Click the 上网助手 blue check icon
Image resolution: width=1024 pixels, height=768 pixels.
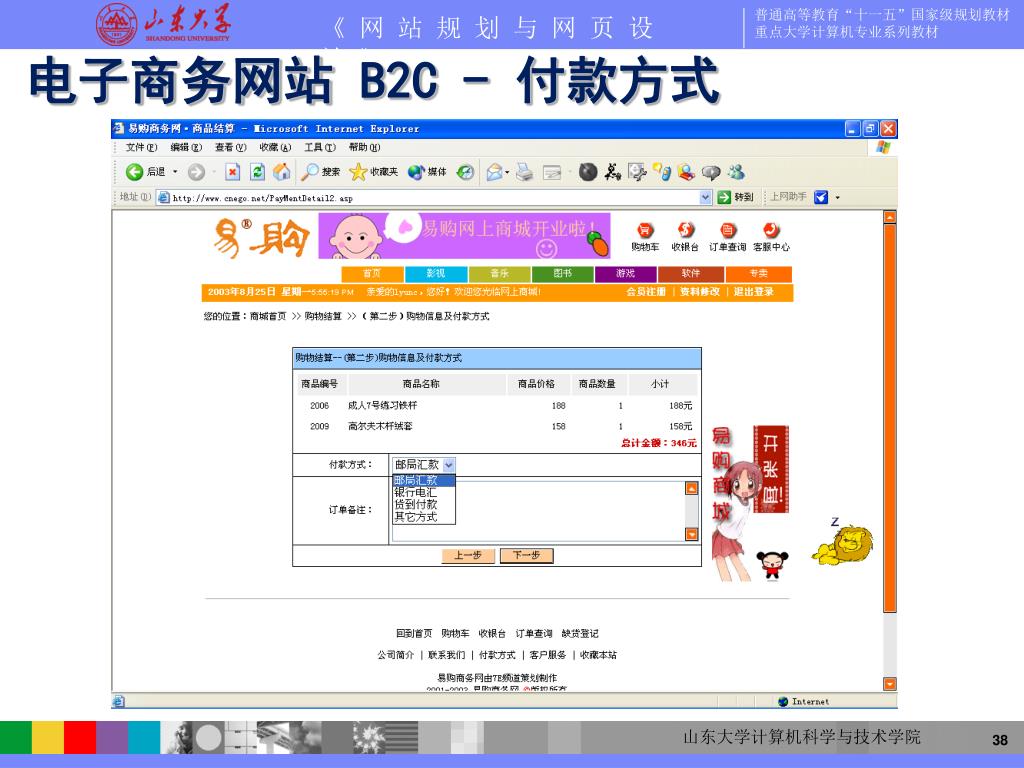tap(821, 197)
